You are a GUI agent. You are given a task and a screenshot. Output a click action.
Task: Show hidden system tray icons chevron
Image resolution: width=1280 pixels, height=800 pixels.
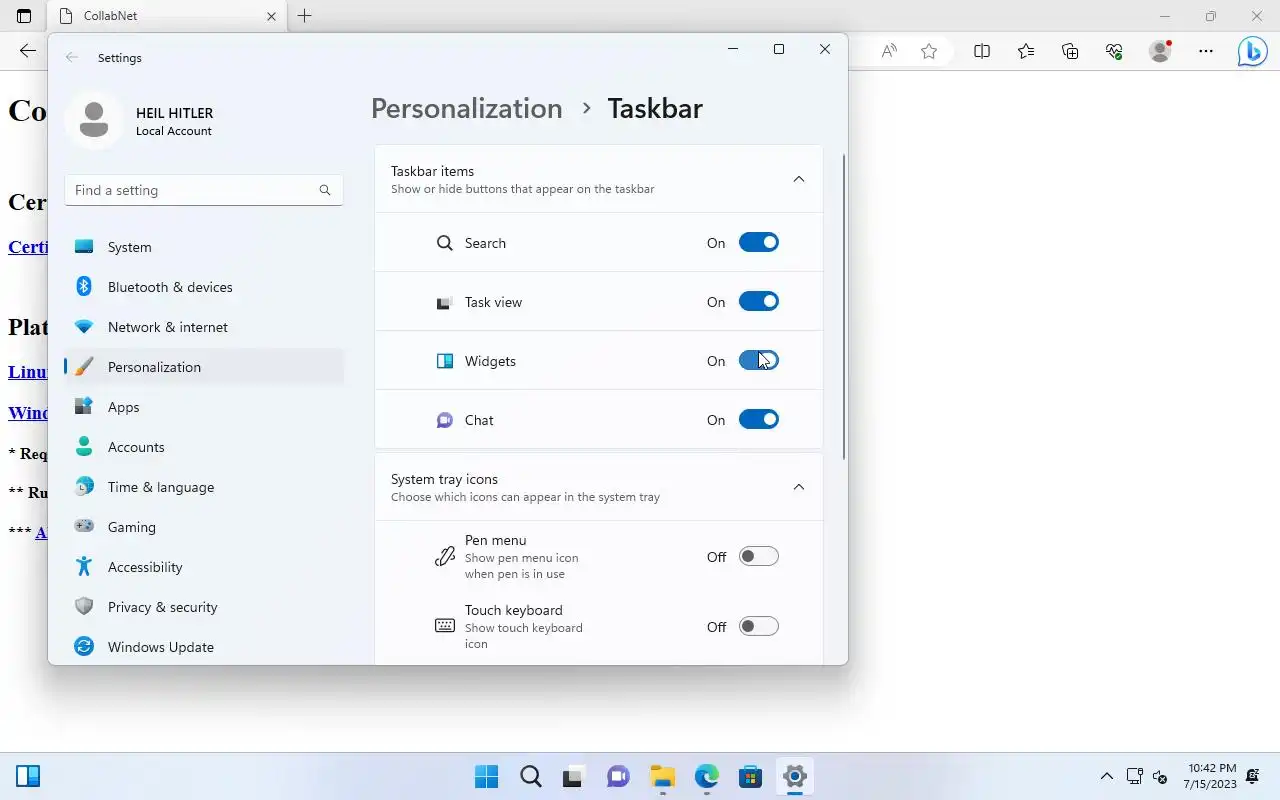pyautogui.click(x=1107, y=776)
